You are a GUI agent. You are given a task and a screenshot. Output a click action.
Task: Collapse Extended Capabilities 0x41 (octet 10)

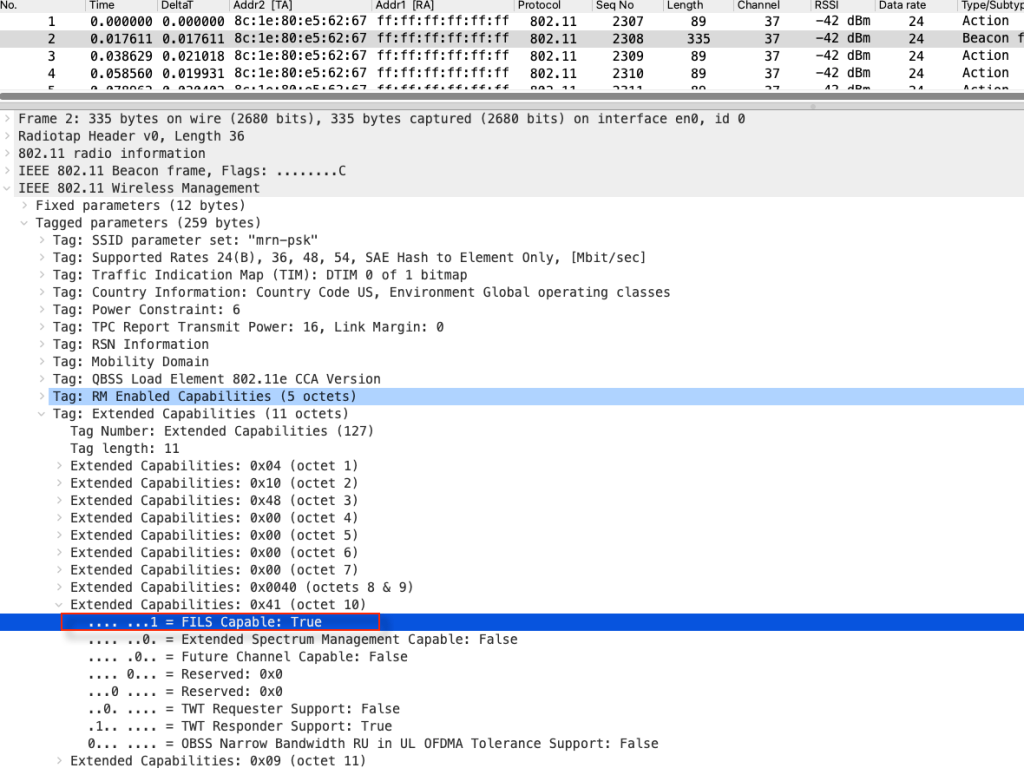pyautogui.click(x=59, y=605)
